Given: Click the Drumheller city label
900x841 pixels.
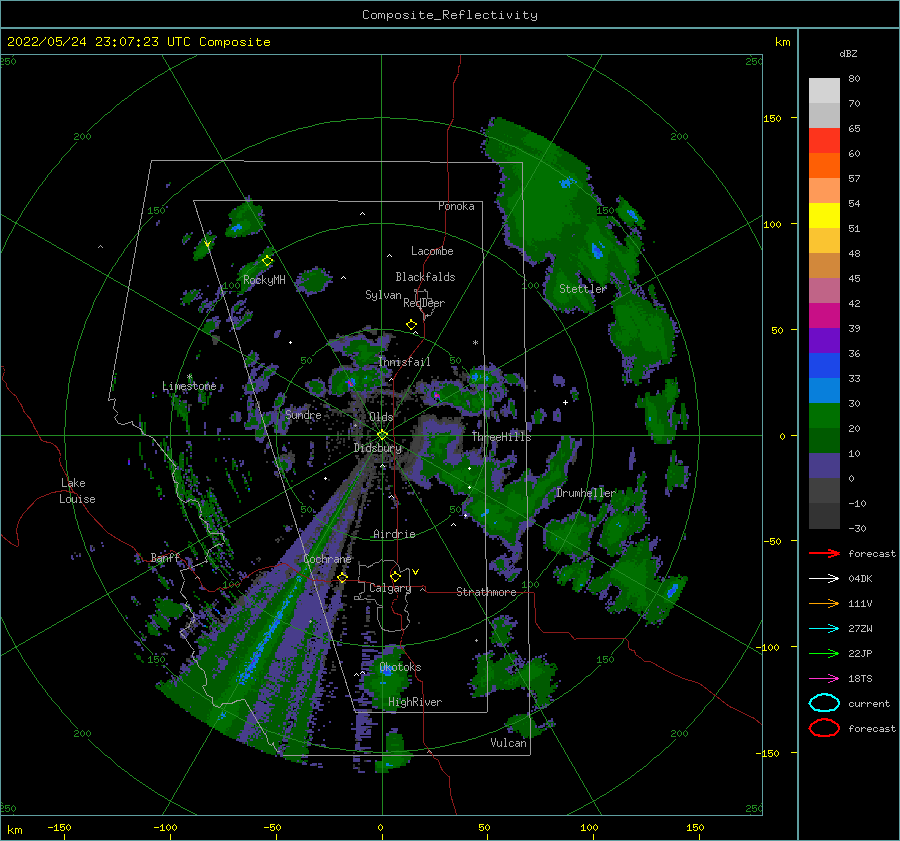Looking at the screenshot, I should [x=586, y=493].
